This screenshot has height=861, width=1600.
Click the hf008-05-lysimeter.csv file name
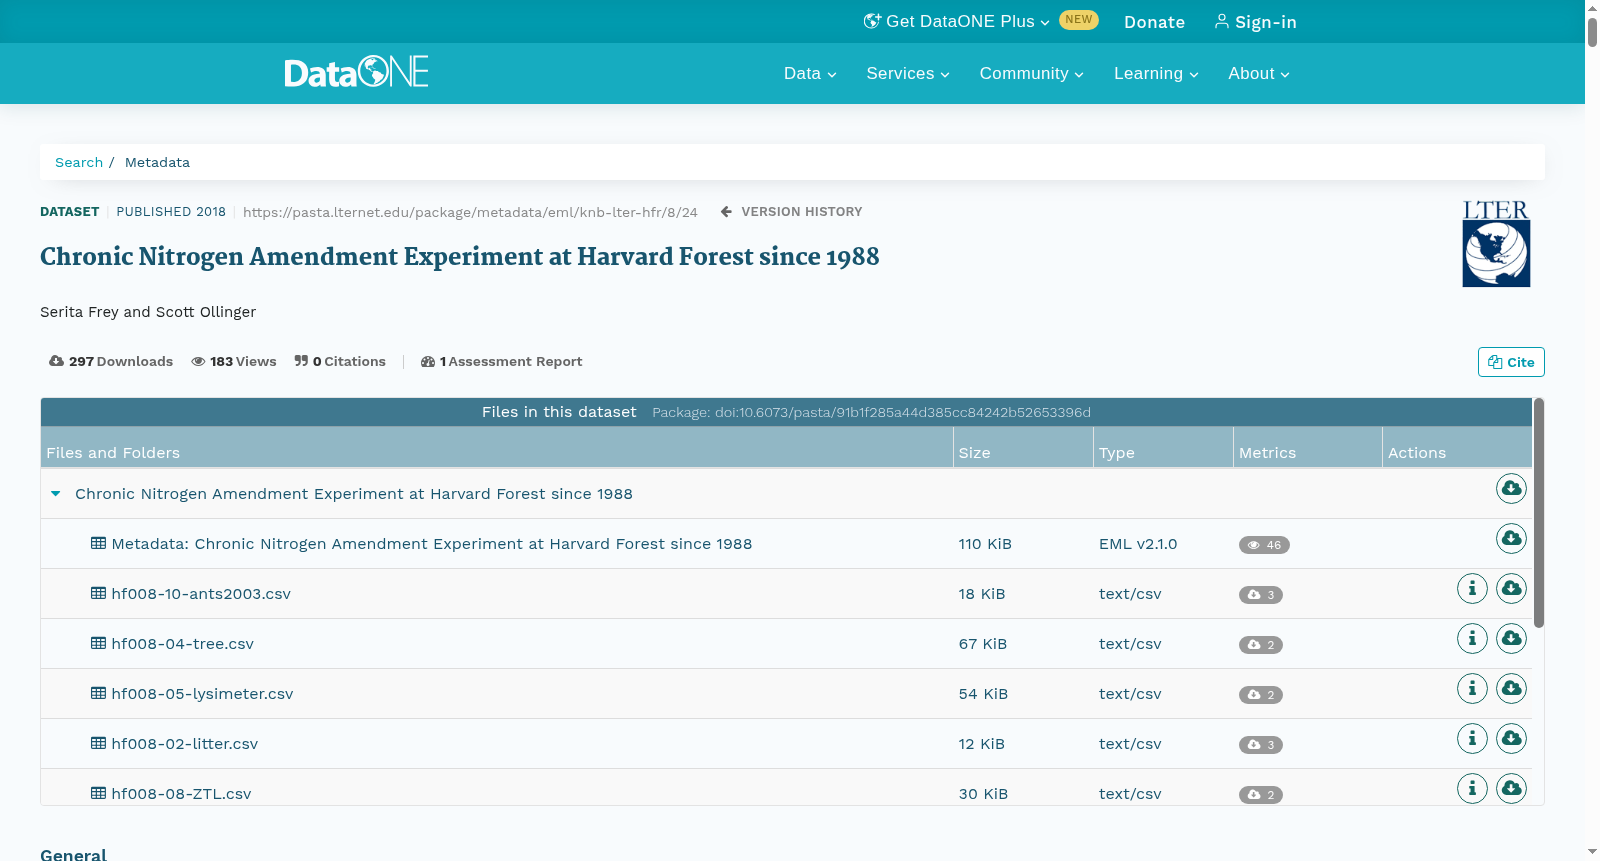203,694
